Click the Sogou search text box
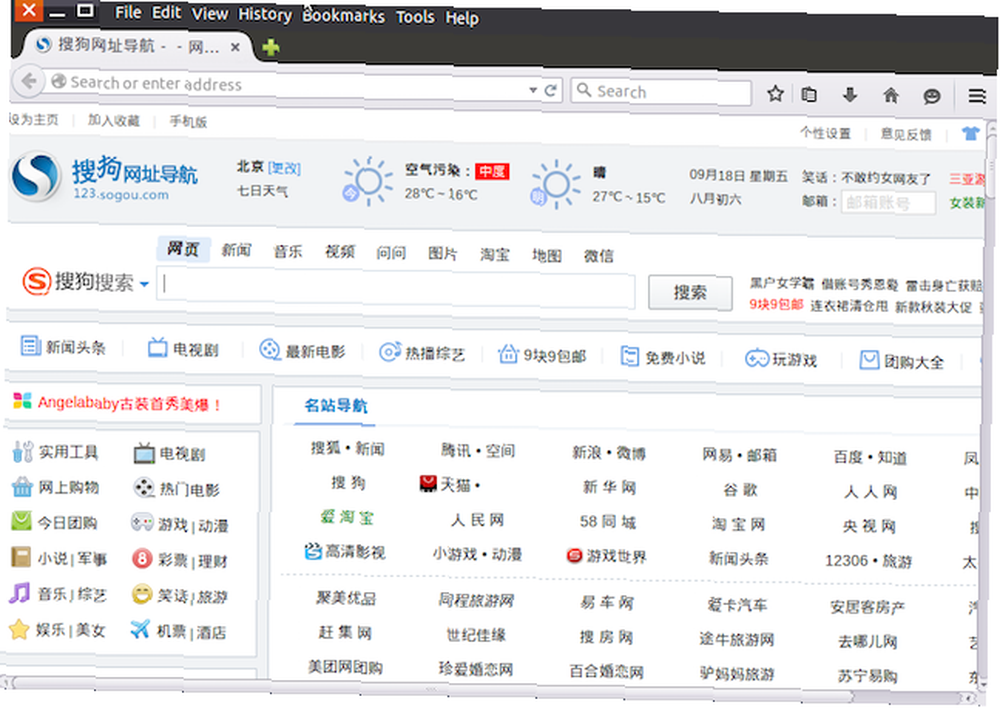Screen dimensions: 1000x708 [396, 290]
